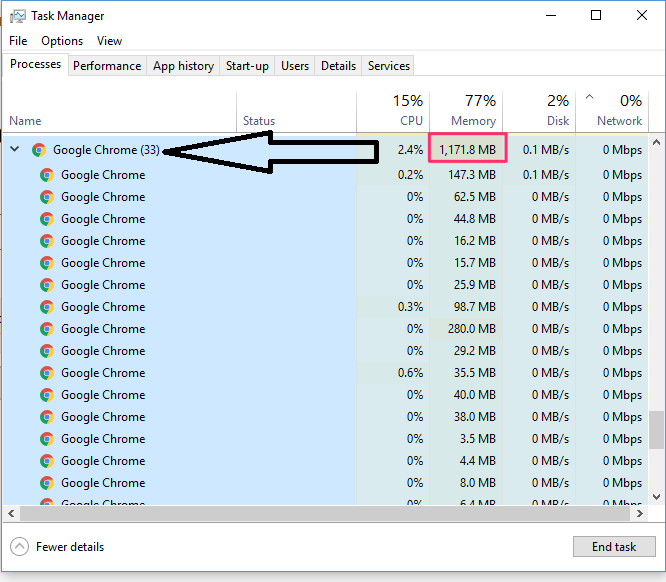Open the File menu
The height and width of the screenshot is (582, 666).
click(x=18, y=41)
